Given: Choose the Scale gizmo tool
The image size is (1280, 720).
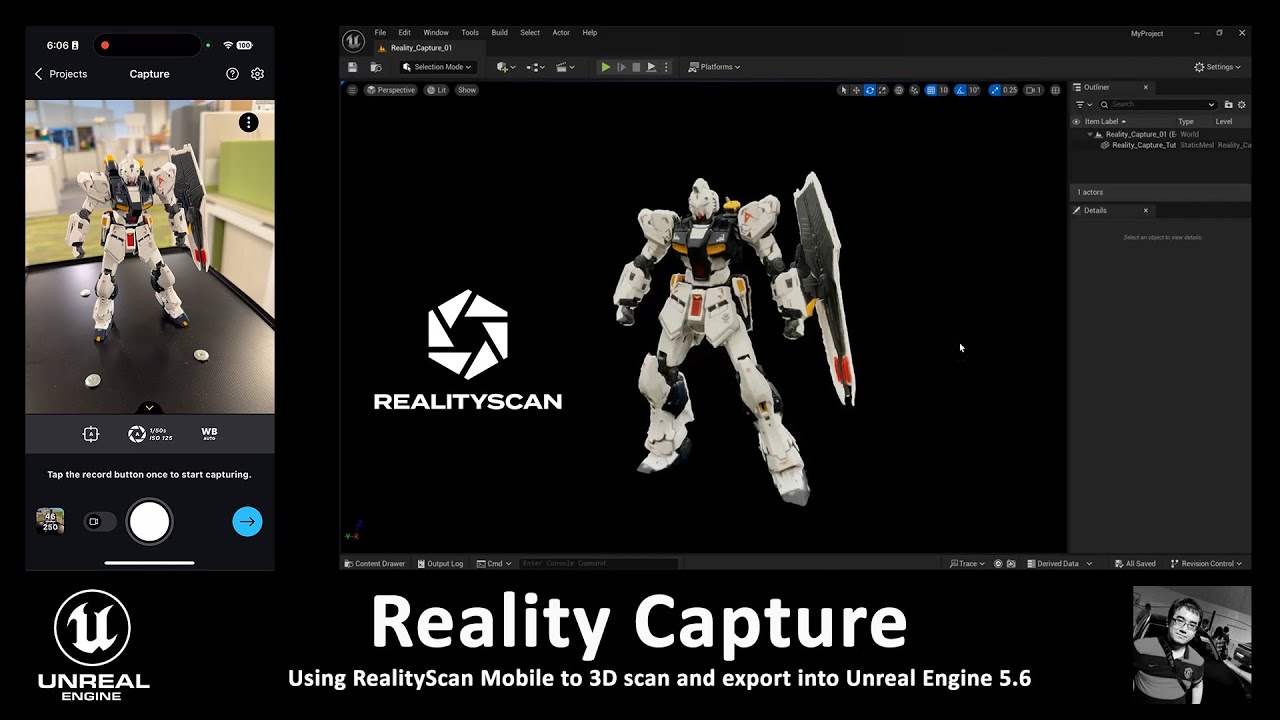Looking at the screenshot, I should point(882,90).
